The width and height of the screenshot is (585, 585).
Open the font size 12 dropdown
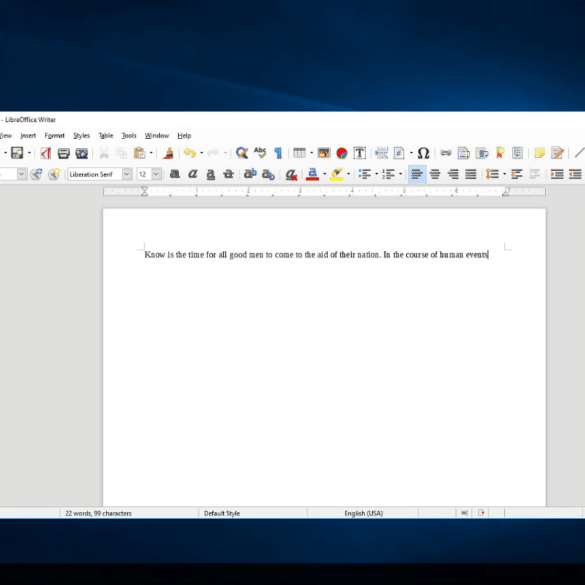point(156,174)
